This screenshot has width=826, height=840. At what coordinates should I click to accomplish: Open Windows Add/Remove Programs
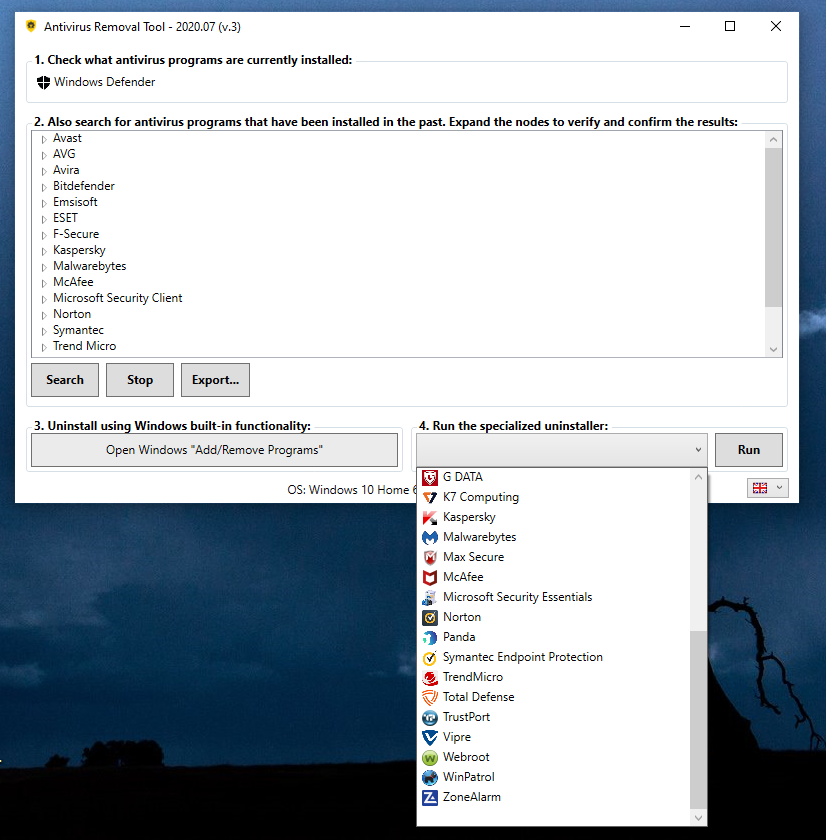214,450
